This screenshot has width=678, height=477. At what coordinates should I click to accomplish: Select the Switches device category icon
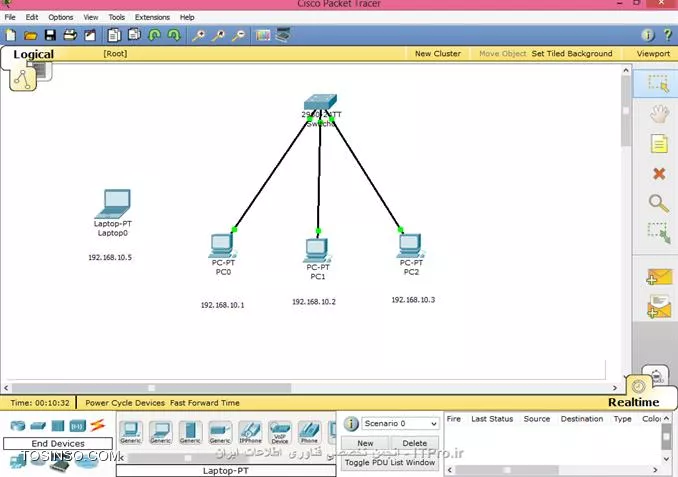[38, 426]
